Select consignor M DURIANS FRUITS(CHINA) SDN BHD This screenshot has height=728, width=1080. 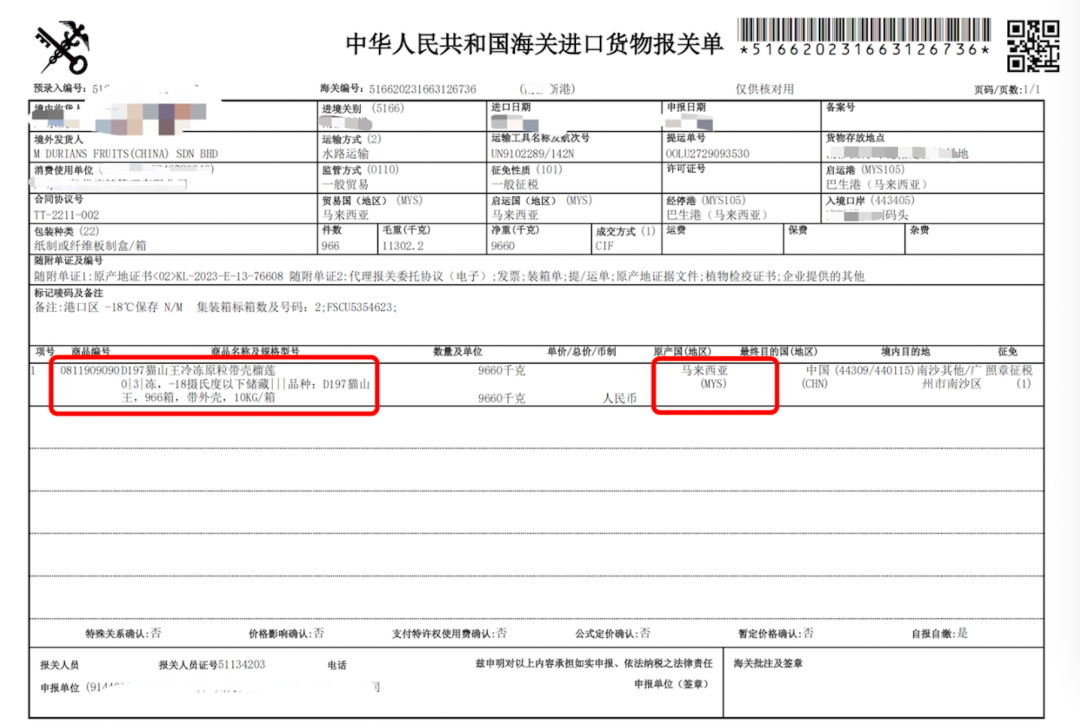tap(125, 154)
